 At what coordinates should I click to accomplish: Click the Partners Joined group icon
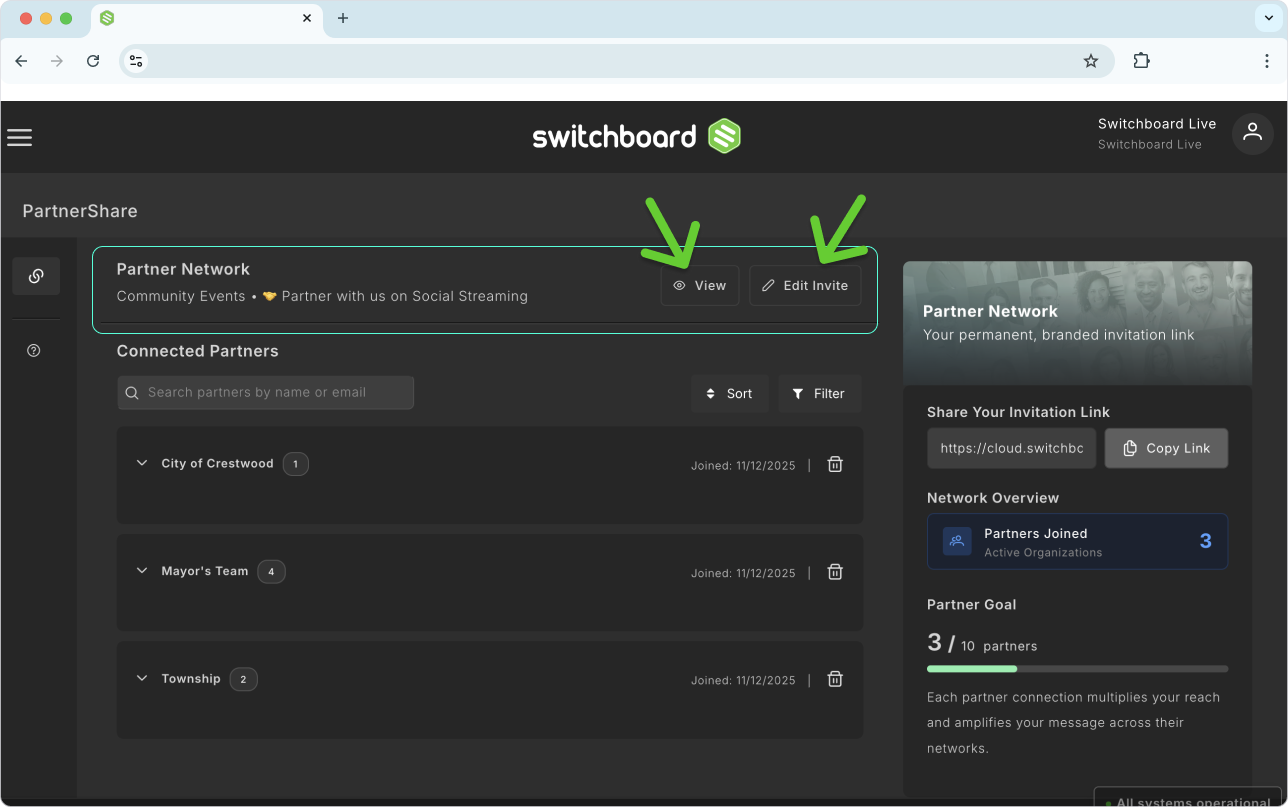[957, 541]
